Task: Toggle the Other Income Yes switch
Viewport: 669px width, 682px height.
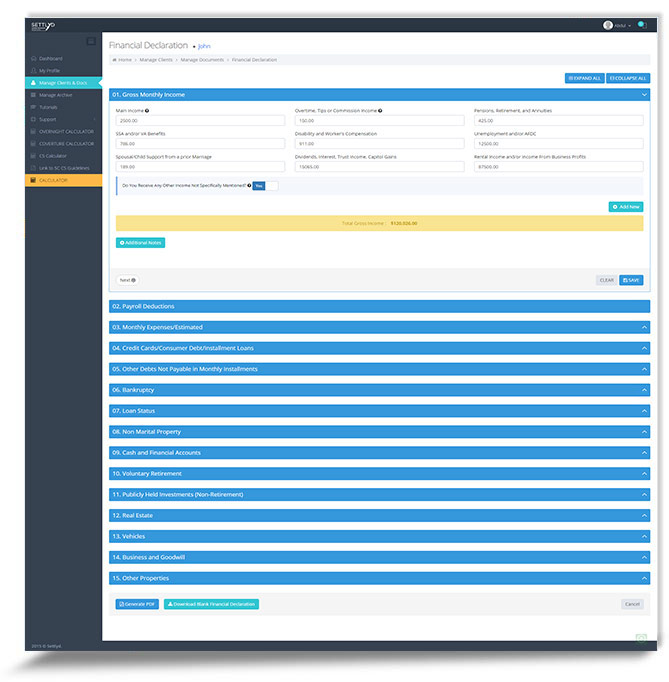Action: 265,185
